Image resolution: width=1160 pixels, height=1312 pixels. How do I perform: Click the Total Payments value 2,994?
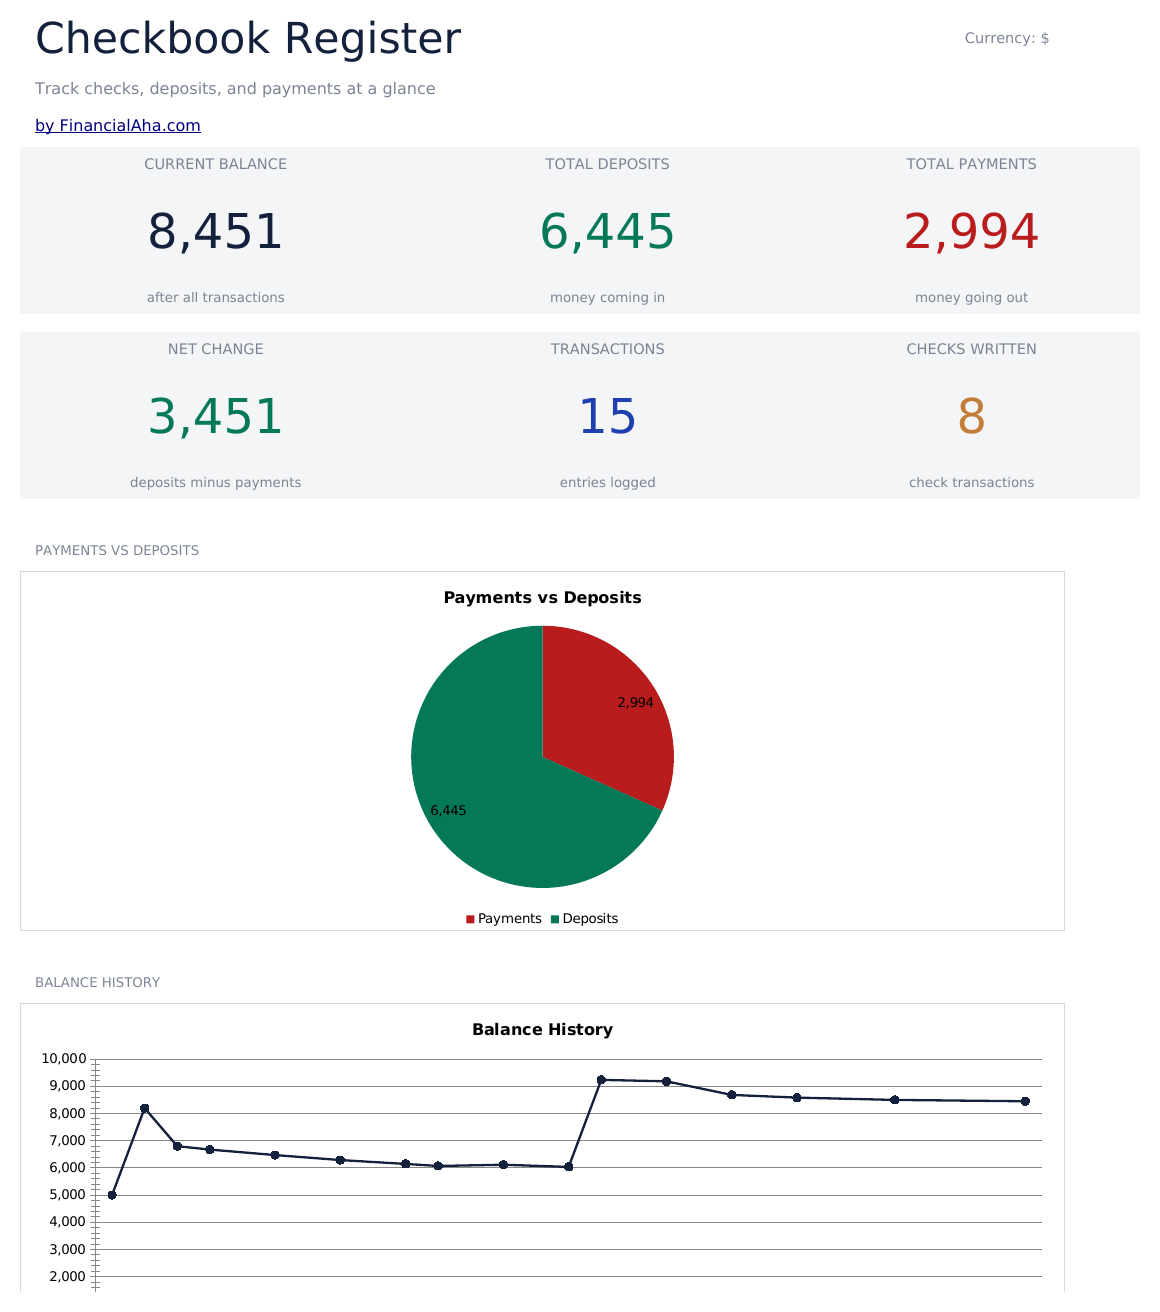[x=971, y=232]
